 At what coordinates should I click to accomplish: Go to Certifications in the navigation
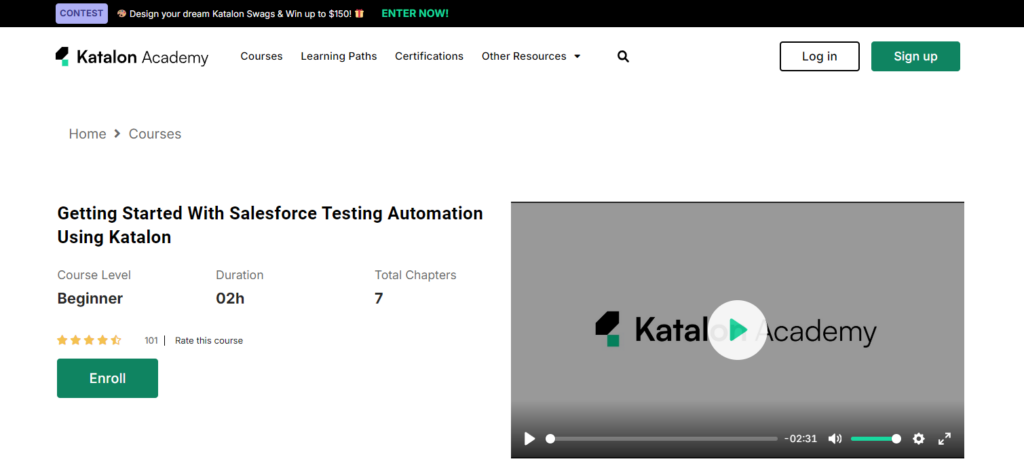click(x=429, y=56)
